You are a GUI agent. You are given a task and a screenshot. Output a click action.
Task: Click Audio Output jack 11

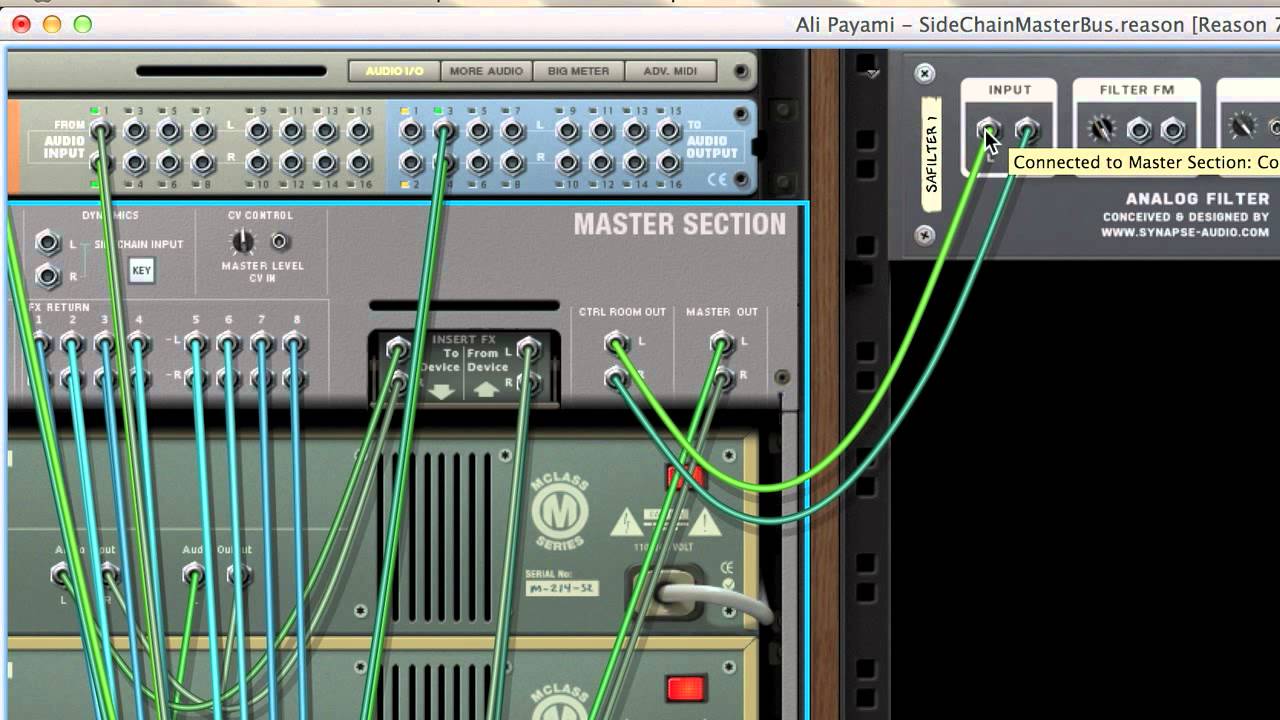(602, 130)
